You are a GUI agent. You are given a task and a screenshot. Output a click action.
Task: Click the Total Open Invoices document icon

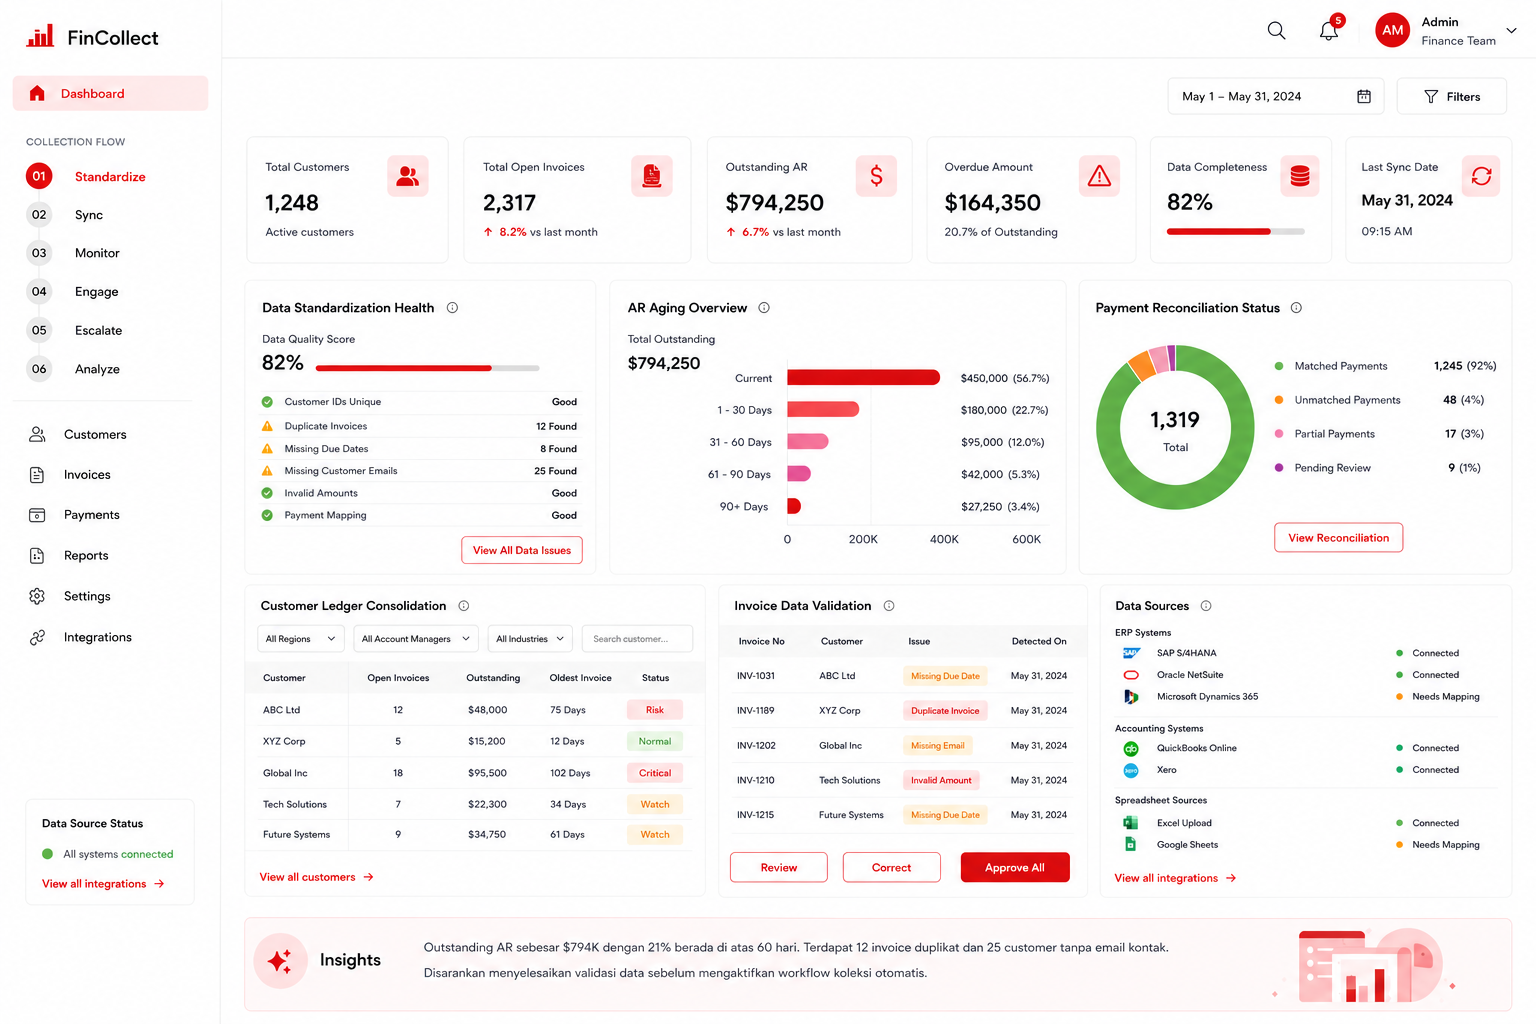point(652,176)
